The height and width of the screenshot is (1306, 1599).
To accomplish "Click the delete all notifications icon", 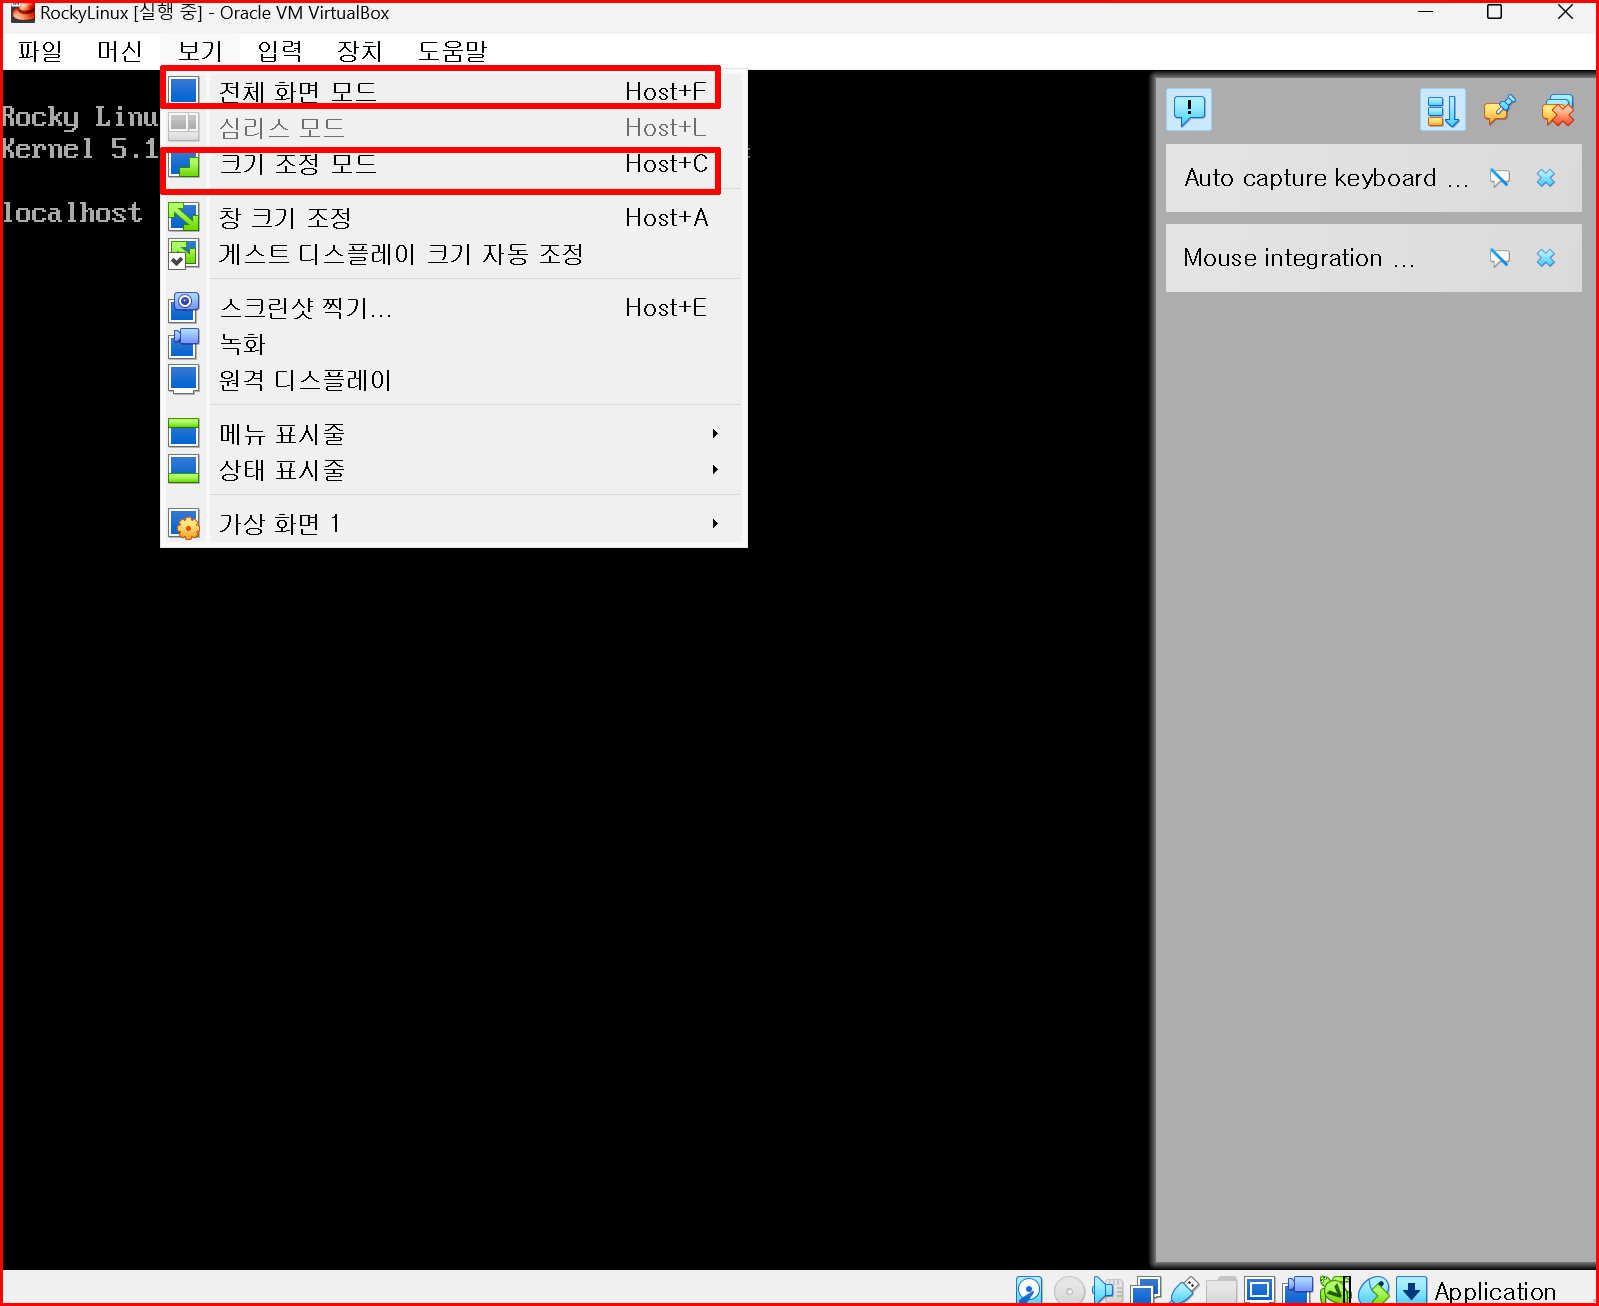I will coord(1557,110).
